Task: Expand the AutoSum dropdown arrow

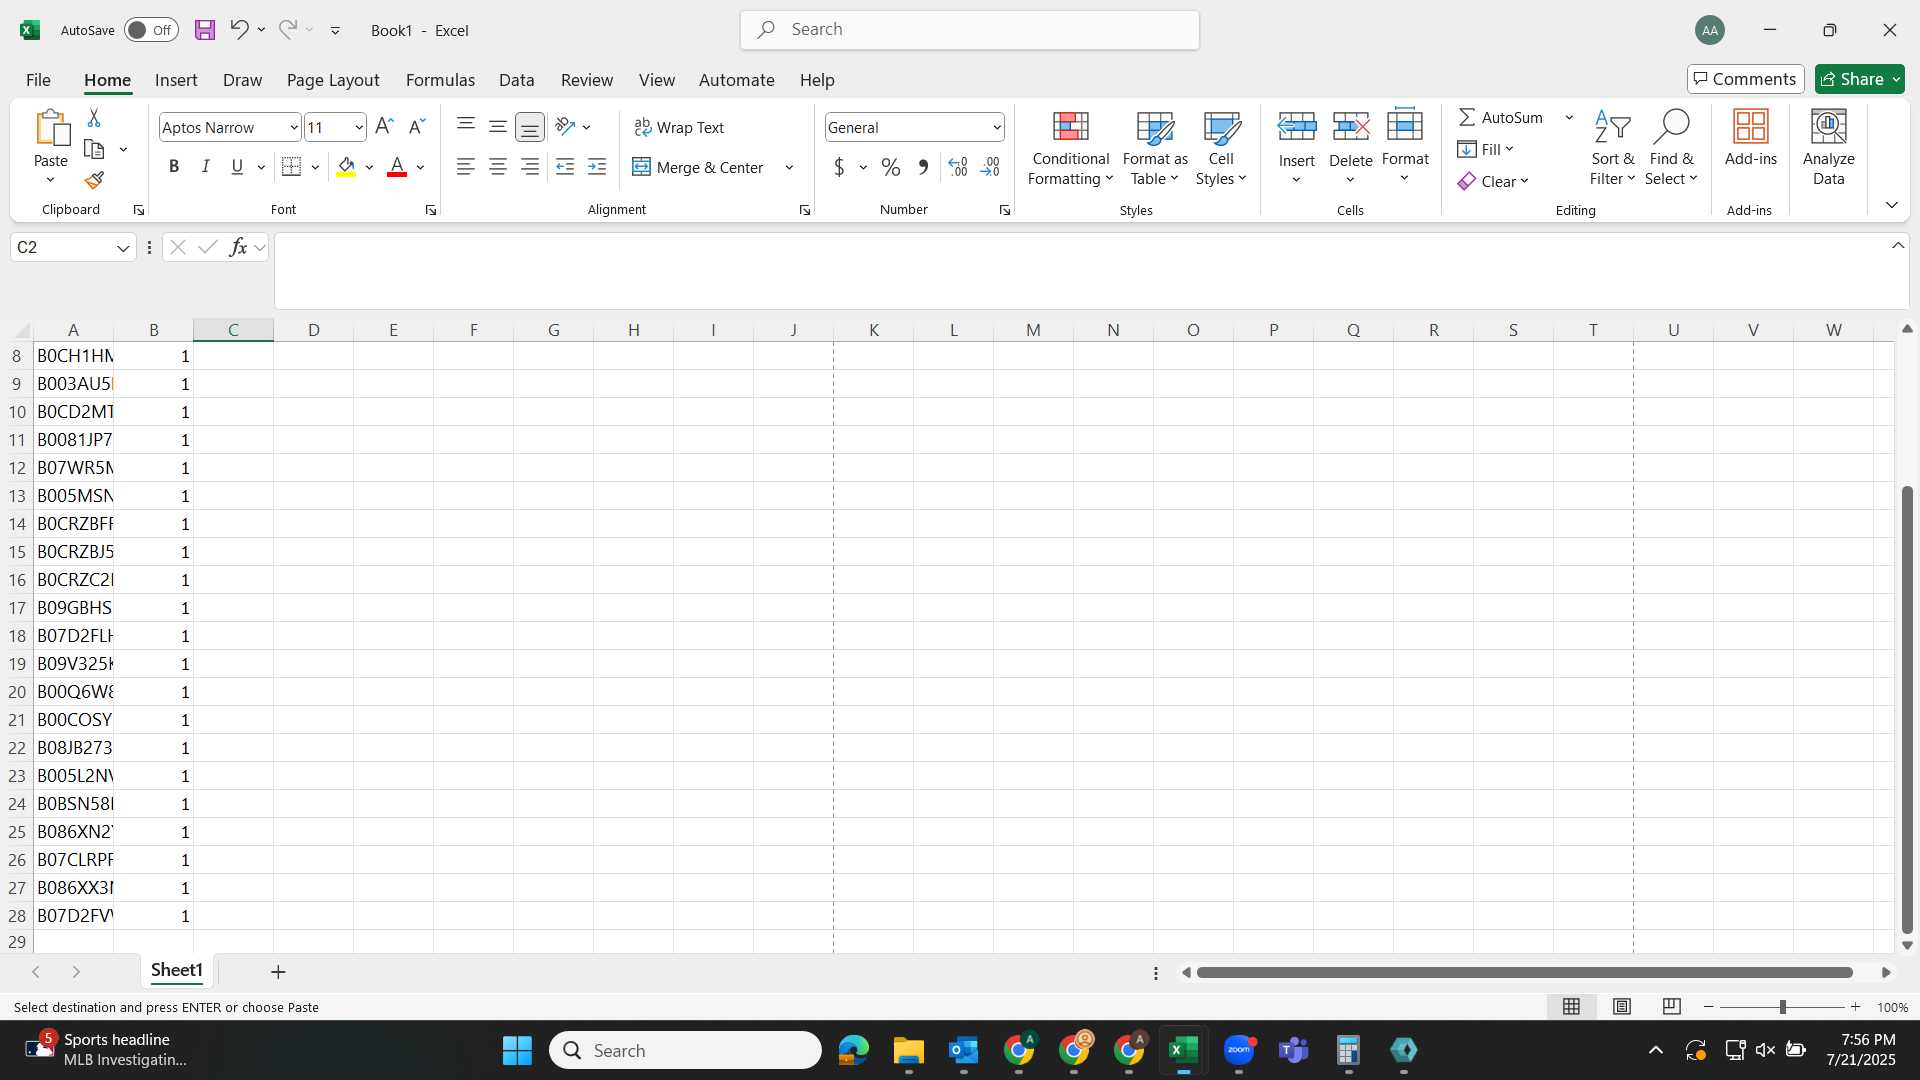Action: pos(1569,117)
